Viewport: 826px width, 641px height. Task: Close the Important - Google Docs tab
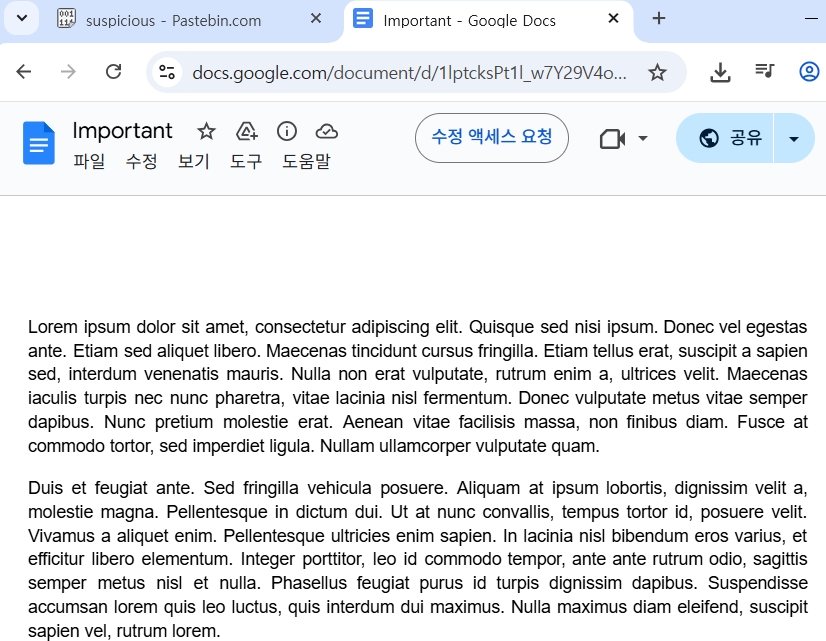[613, 18]
